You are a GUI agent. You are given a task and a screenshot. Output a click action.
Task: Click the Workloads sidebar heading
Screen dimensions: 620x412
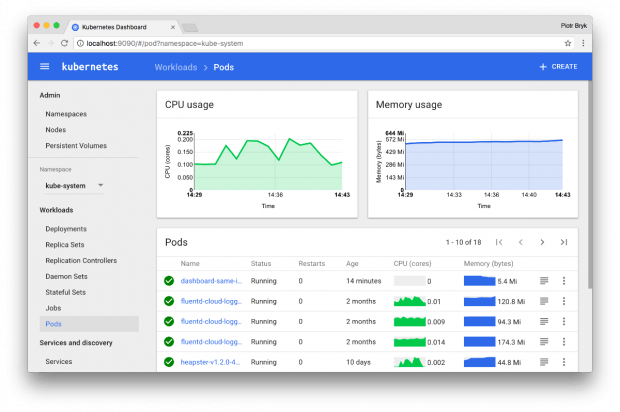(x=56, y=210)
